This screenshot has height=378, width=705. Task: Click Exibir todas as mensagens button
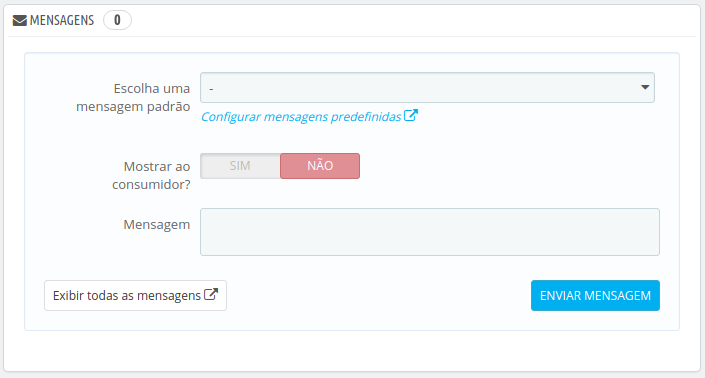tap(135, 295)
